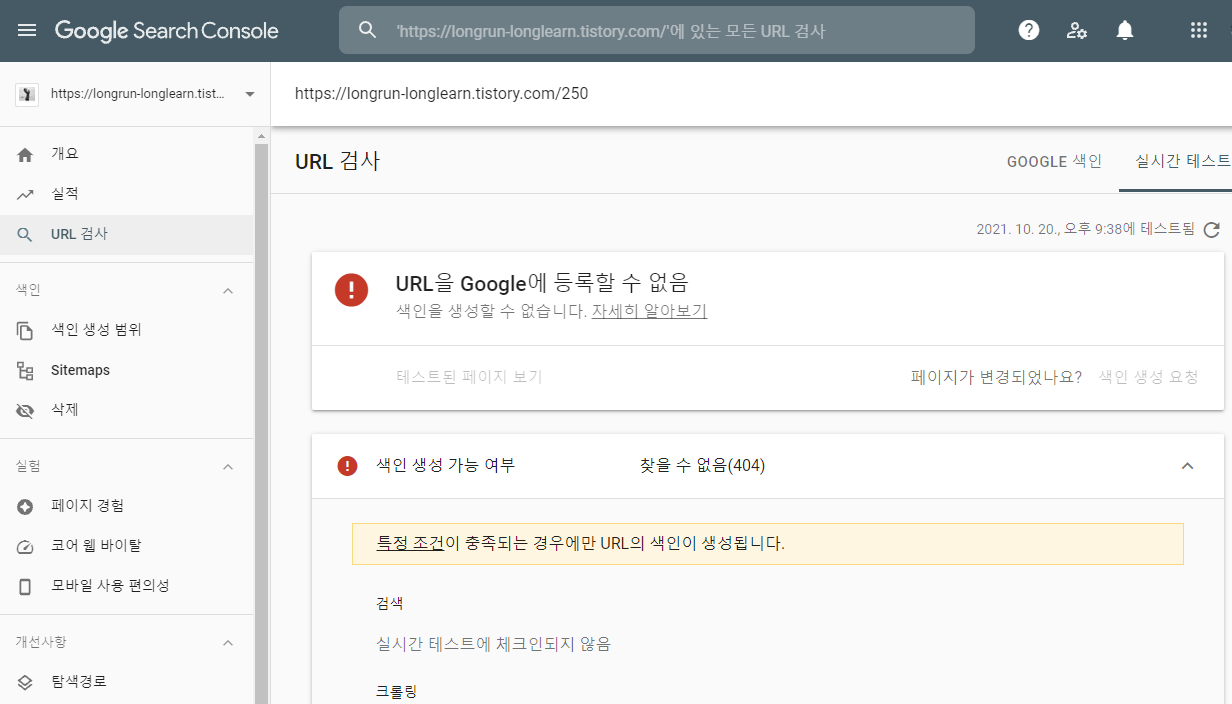This screenshot has height=704, width=1232.
Task: Collapse the 색인 생성 가능 여부 panel
Action: tap(1187, 466)
